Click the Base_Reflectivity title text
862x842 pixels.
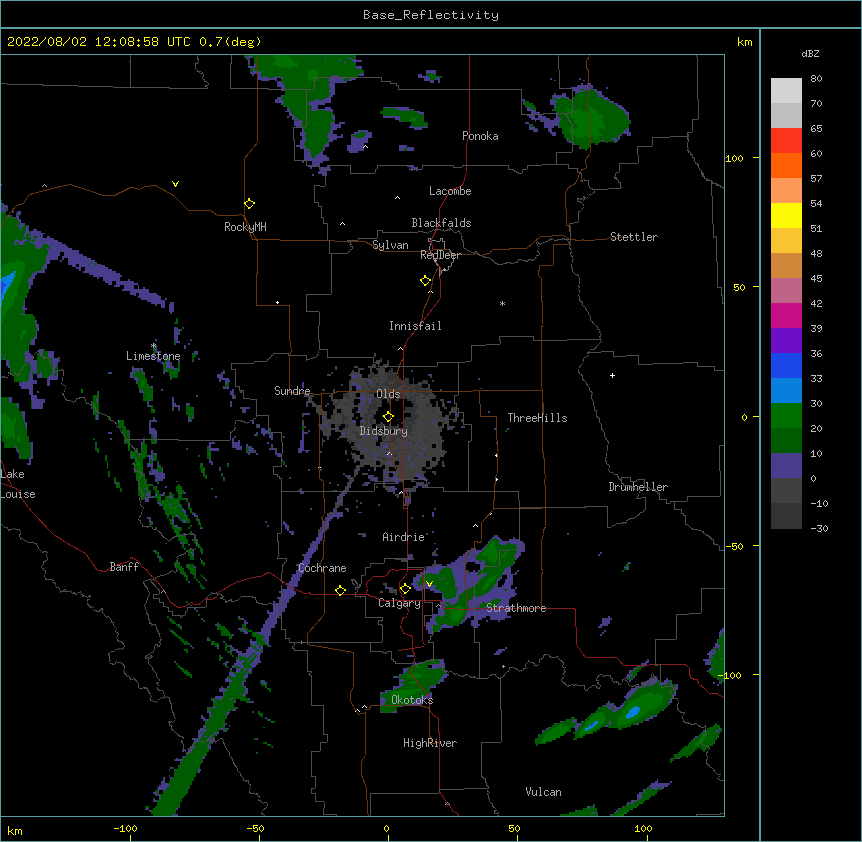[x=431, y=15]
